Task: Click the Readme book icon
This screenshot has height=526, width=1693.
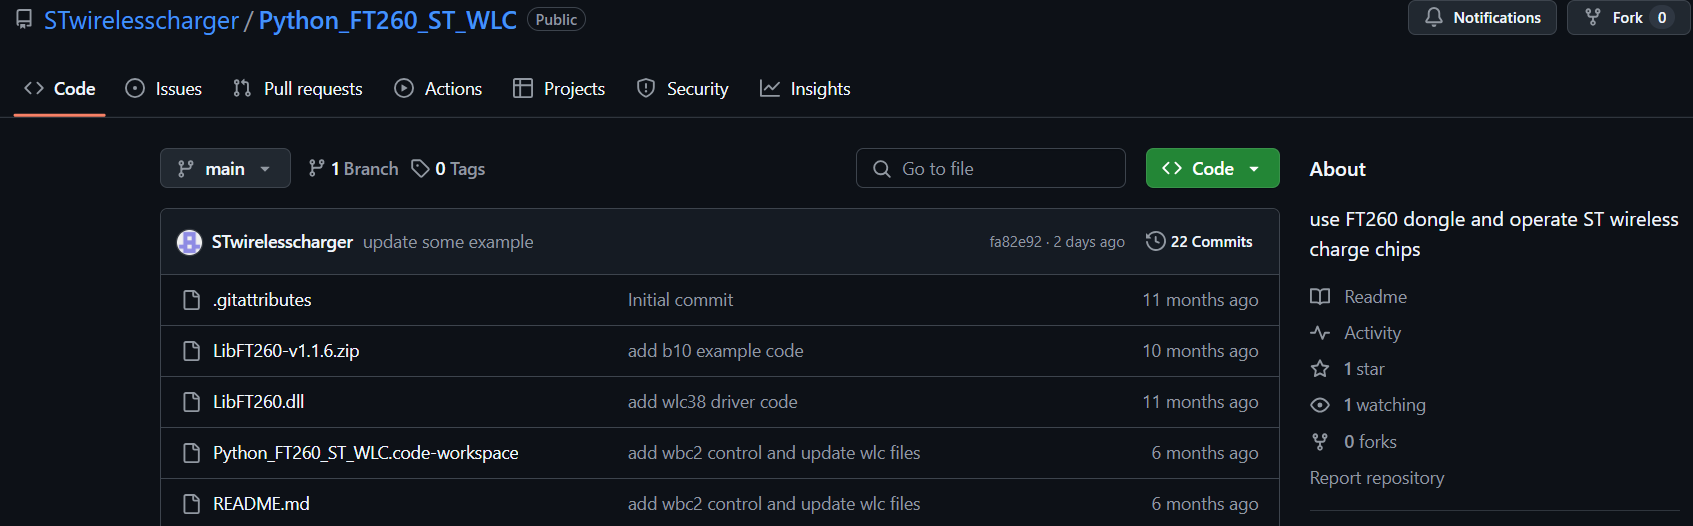Action: [x=1320, y=297]
